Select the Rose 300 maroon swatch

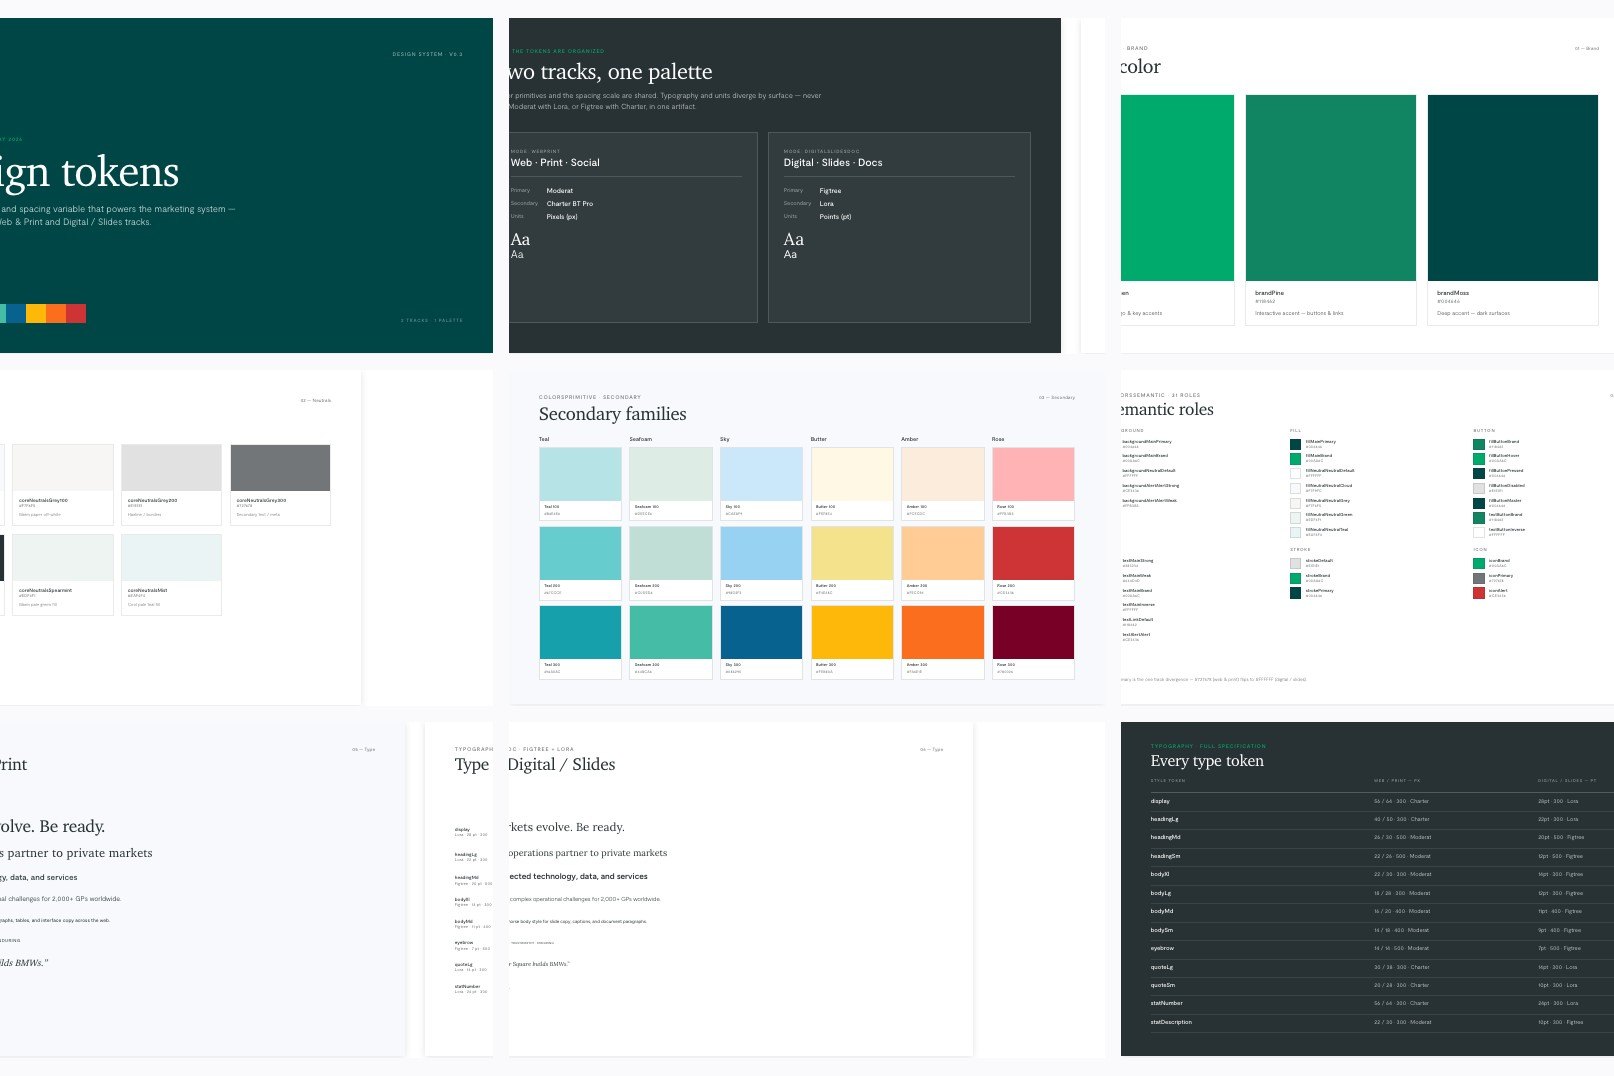click(x=1034, y=632)
